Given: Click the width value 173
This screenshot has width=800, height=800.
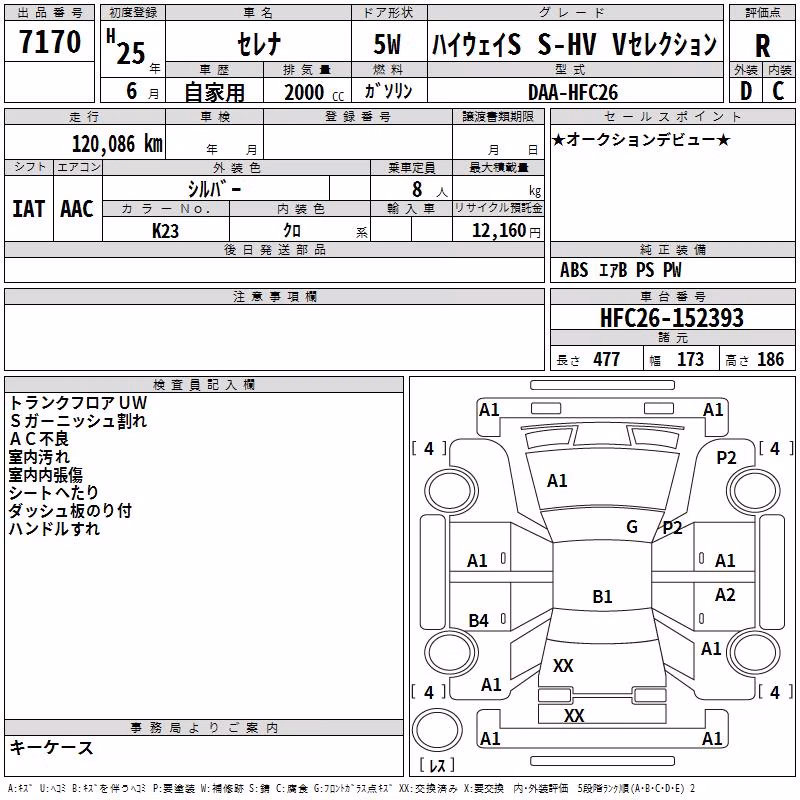Looking at the screenshot, I should [x=690, y=360].
